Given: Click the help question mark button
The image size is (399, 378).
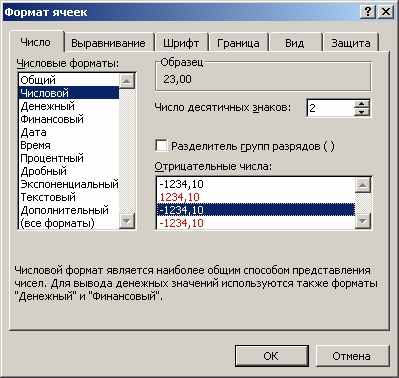Looking at the screenshot, I should coord(367,12).
